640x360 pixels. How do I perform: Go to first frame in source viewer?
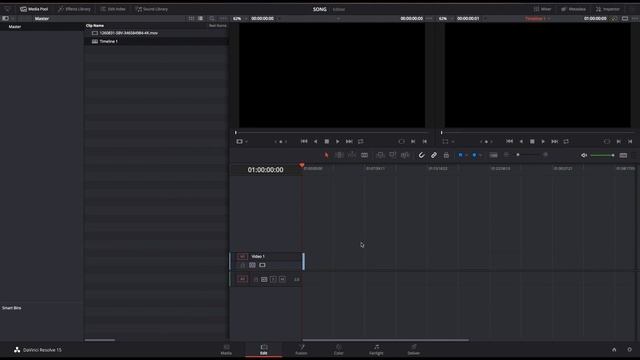304,141
